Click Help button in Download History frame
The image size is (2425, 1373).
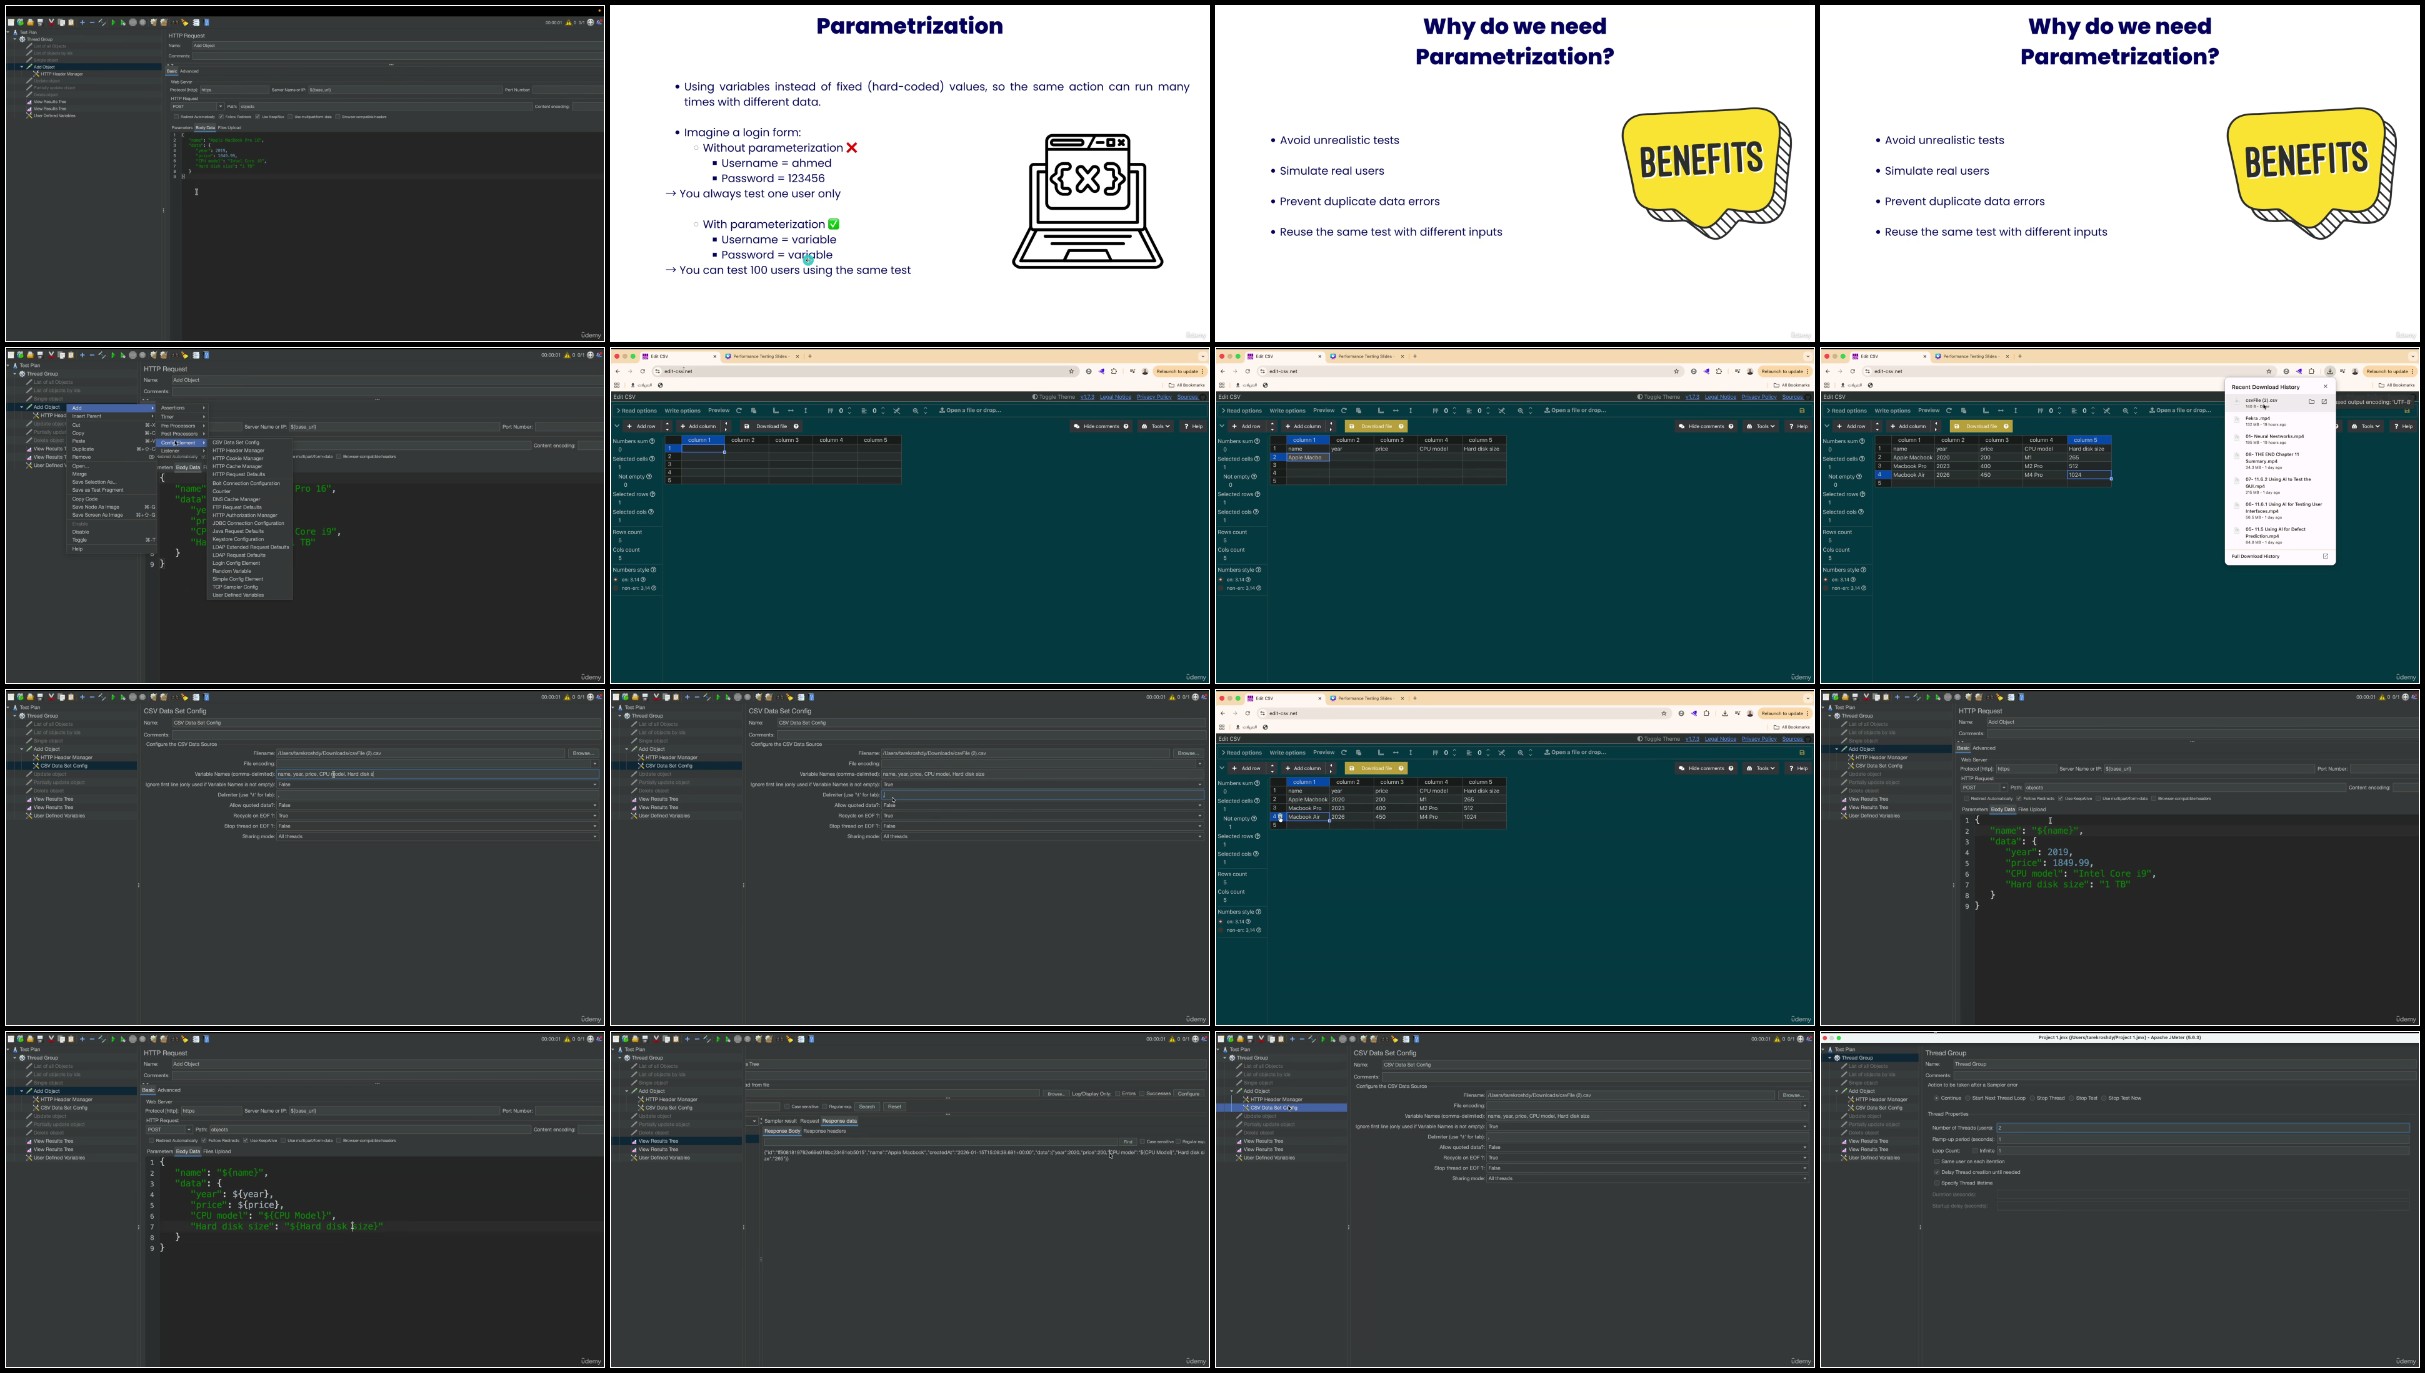point(2403,426)
